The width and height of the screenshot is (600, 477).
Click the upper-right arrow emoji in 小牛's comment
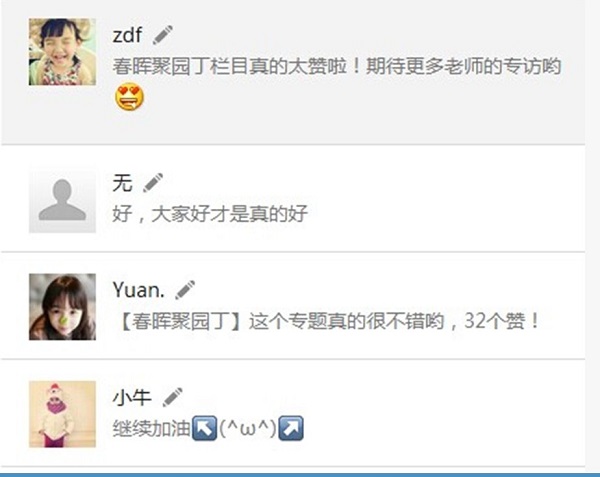click(291, 428)
